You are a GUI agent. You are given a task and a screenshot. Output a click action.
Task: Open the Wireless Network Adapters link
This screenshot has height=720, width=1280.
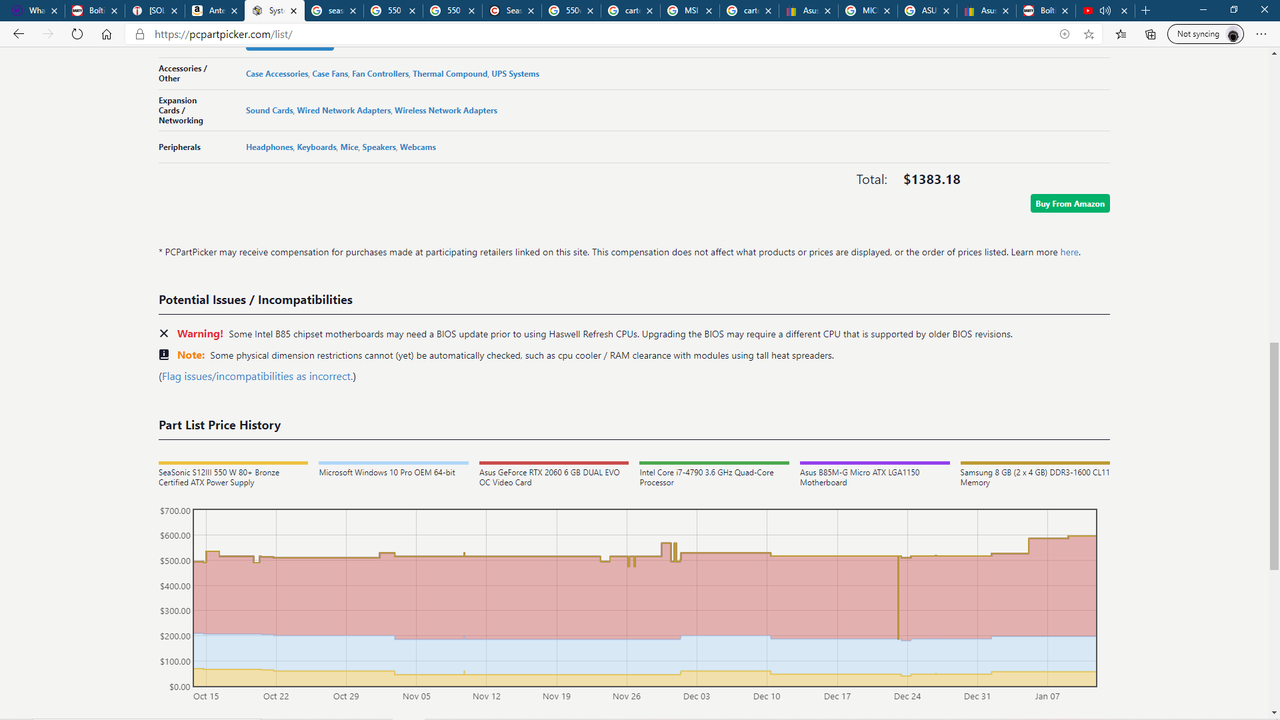446,111
